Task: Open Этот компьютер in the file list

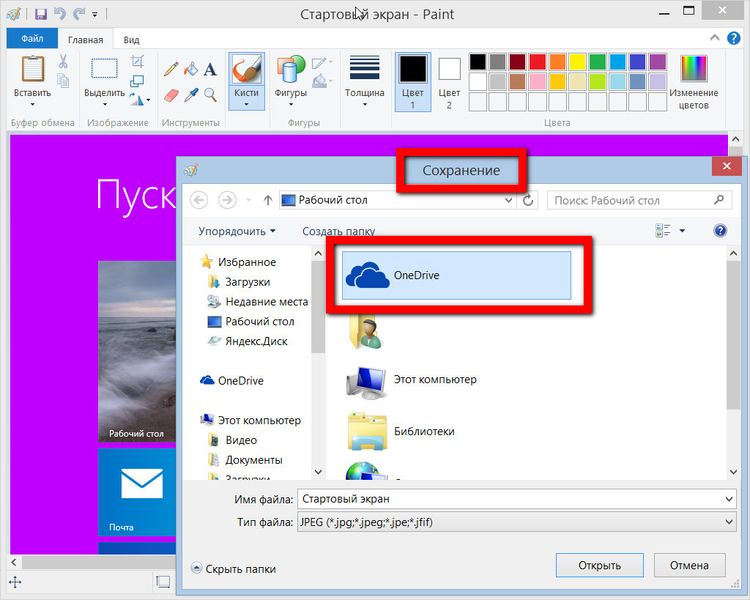Action: [x=411, y=380]
